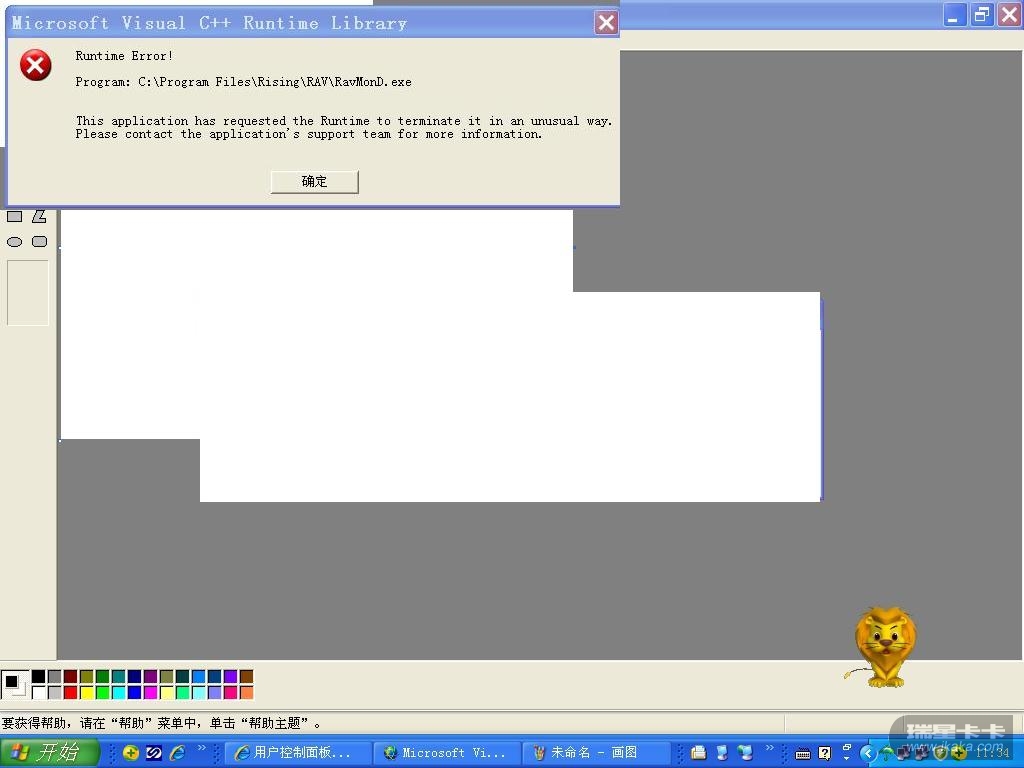Image resolution: width=1024 pixels, height=768 pixels.
Task: Pick the black color swatch
Action: (x=39, y=676)
